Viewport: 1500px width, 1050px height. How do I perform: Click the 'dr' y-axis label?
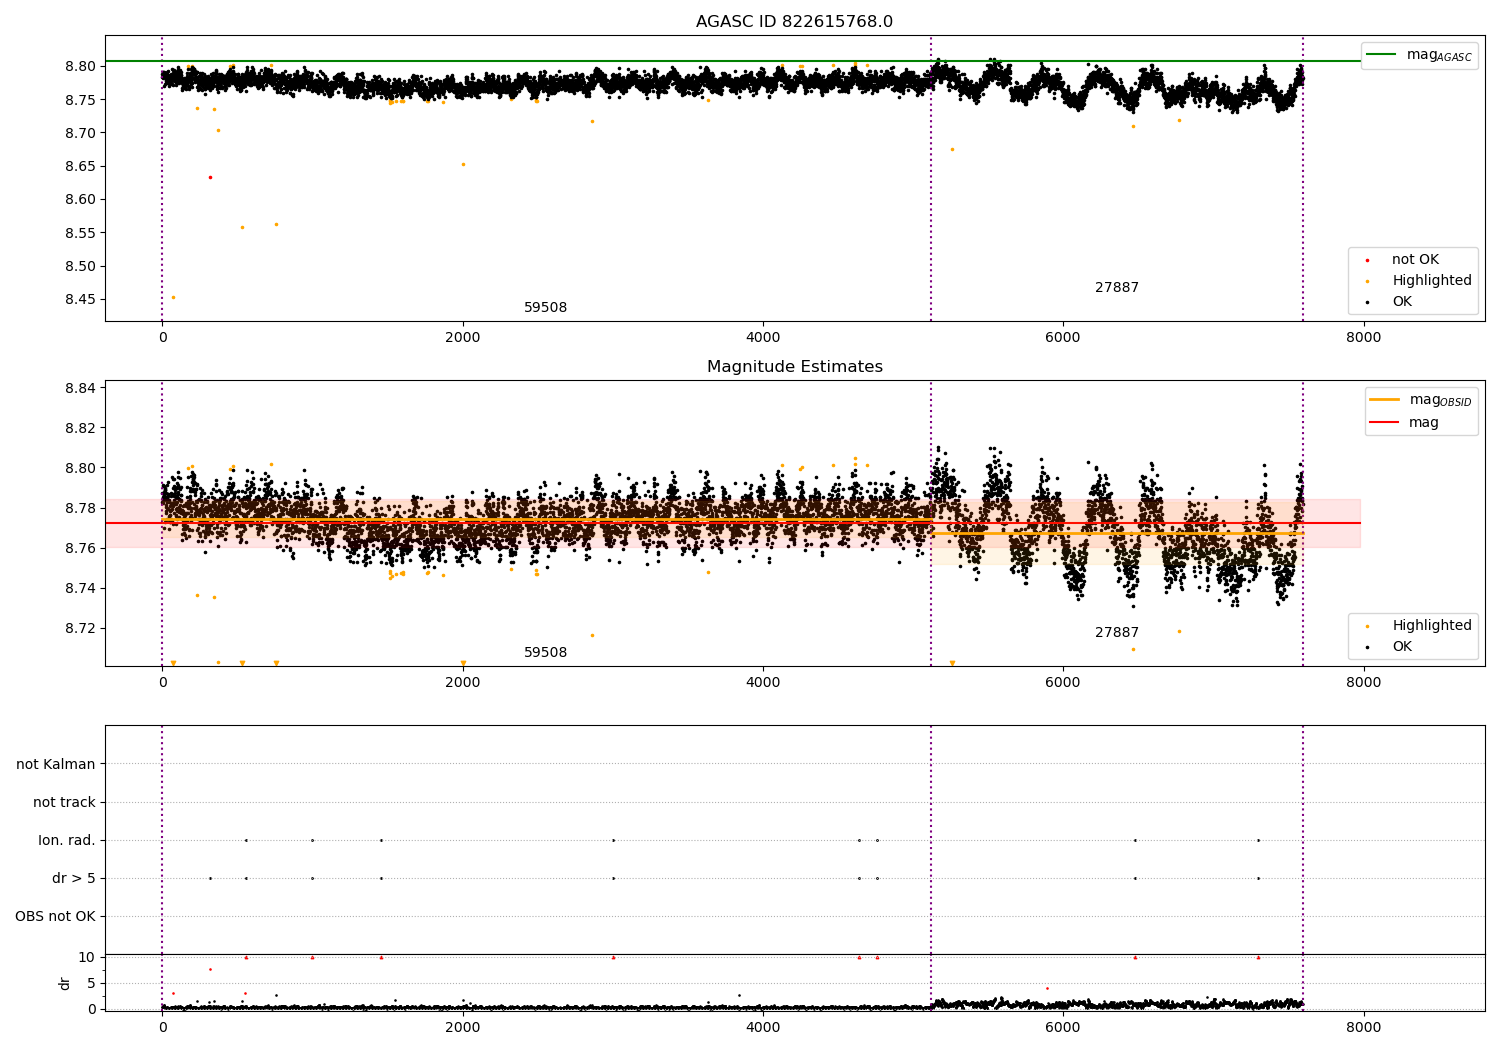click(65, 983)
